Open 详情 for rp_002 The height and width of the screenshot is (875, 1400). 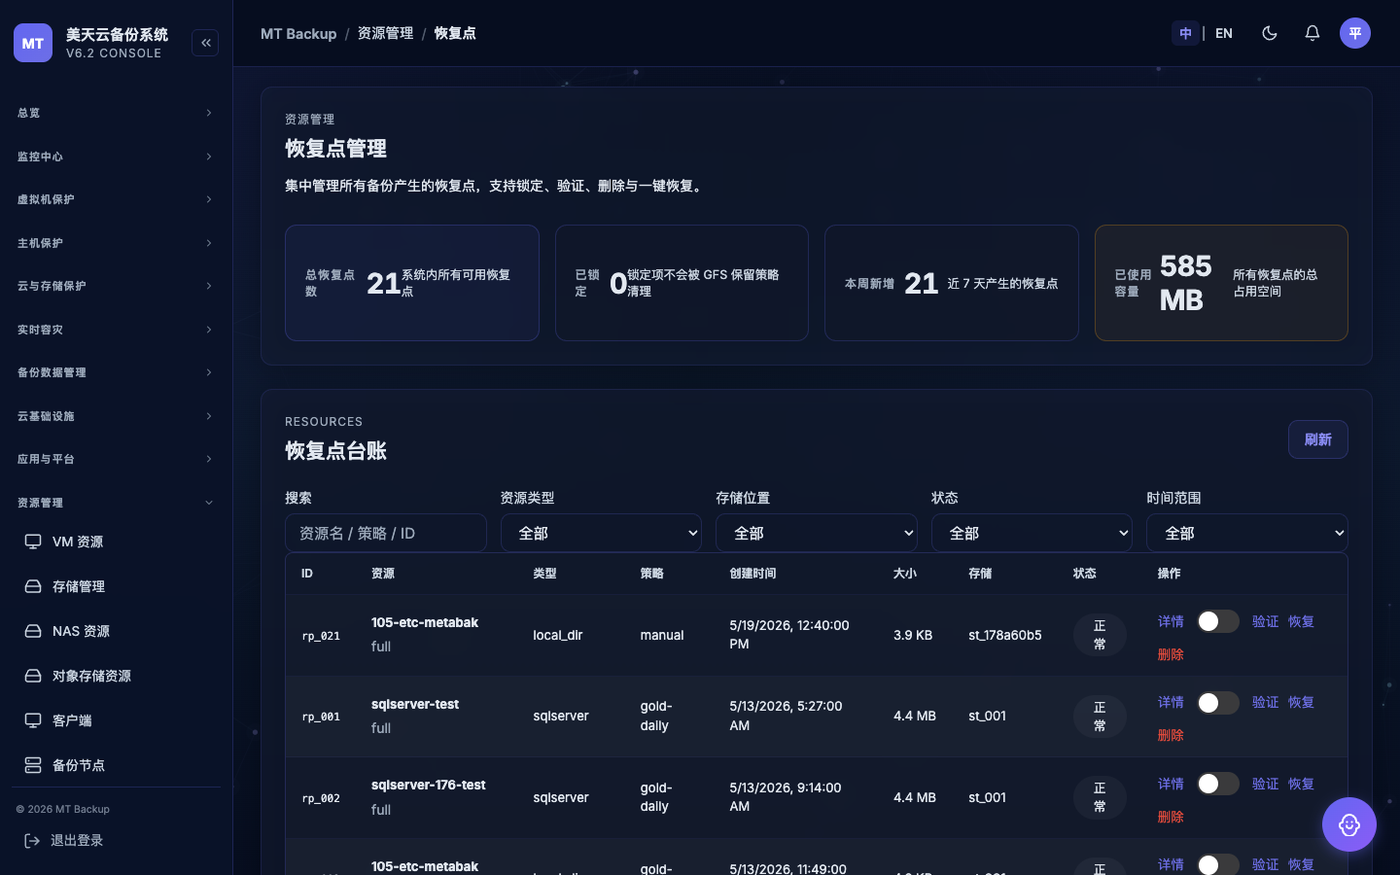click(1171, 783)
